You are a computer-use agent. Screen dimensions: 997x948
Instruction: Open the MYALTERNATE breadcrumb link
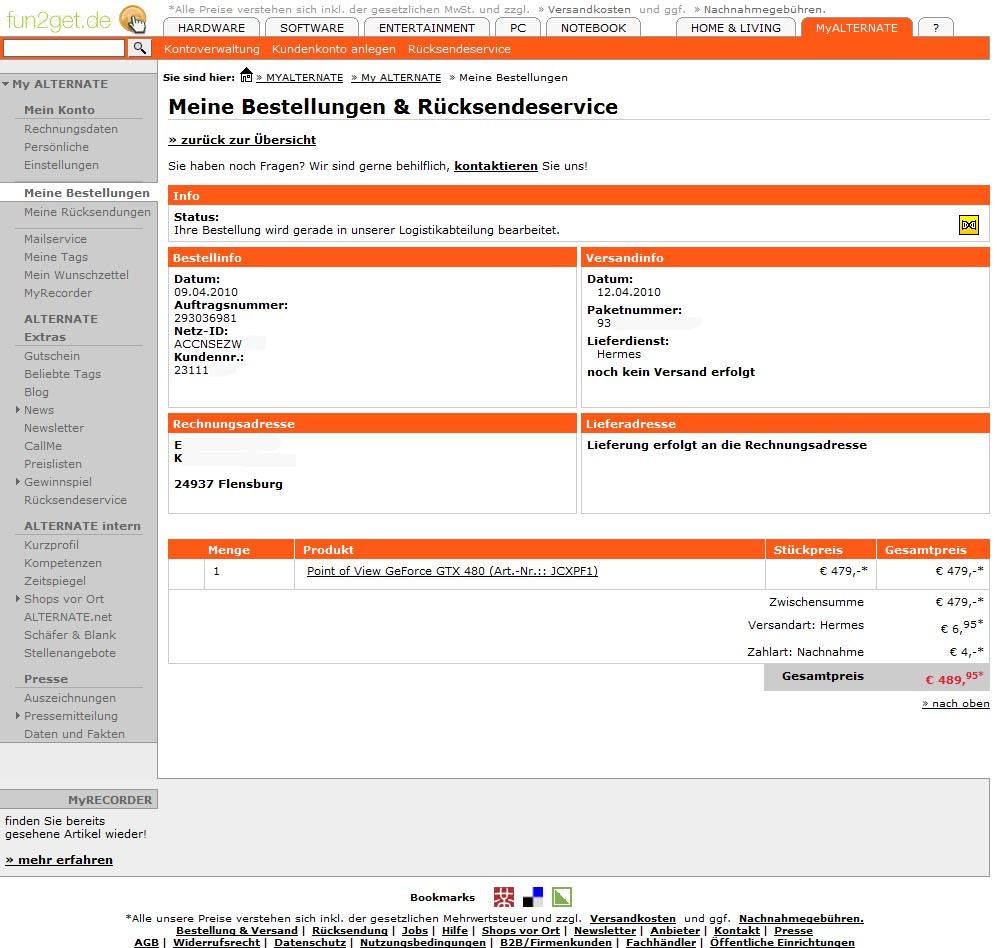299,78
